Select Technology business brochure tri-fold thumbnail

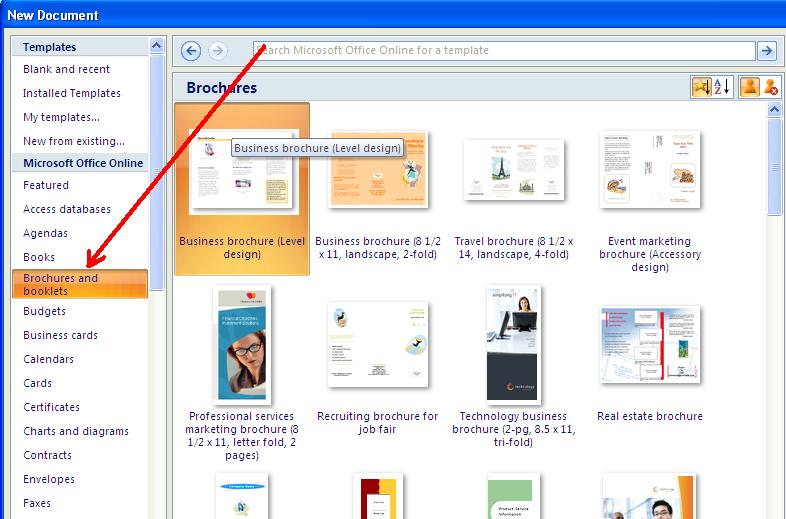click(514, 345)
